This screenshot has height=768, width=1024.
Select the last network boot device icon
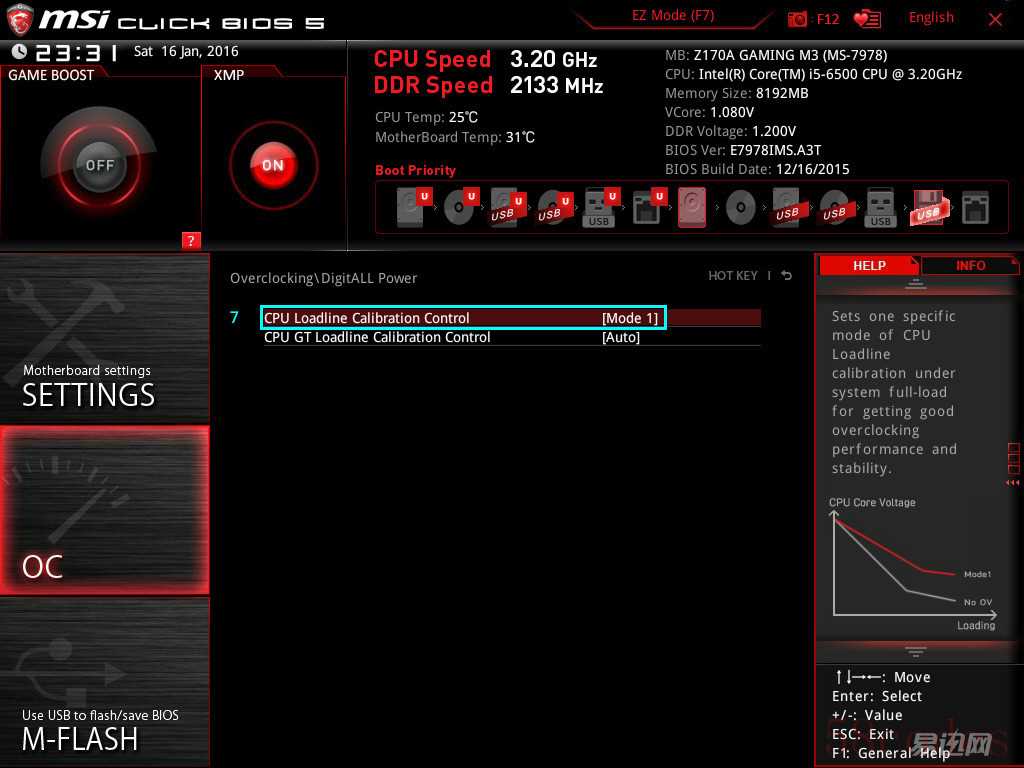point(975,208)
